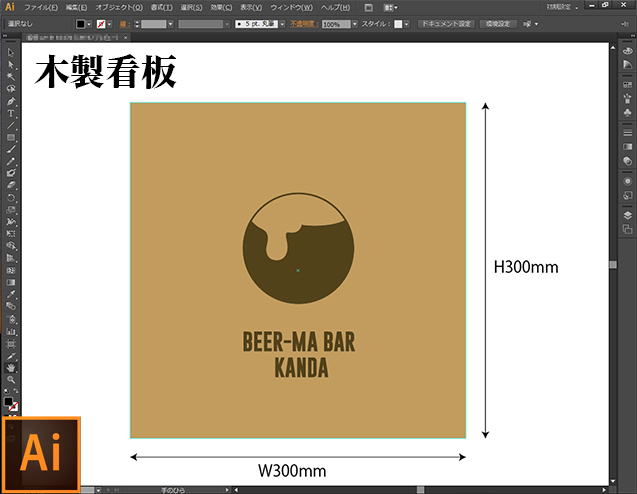The width and height of the screenshot is (637, 494).
Task: Open the ヘルプ(H) menu
Action: tap(335, 7)
